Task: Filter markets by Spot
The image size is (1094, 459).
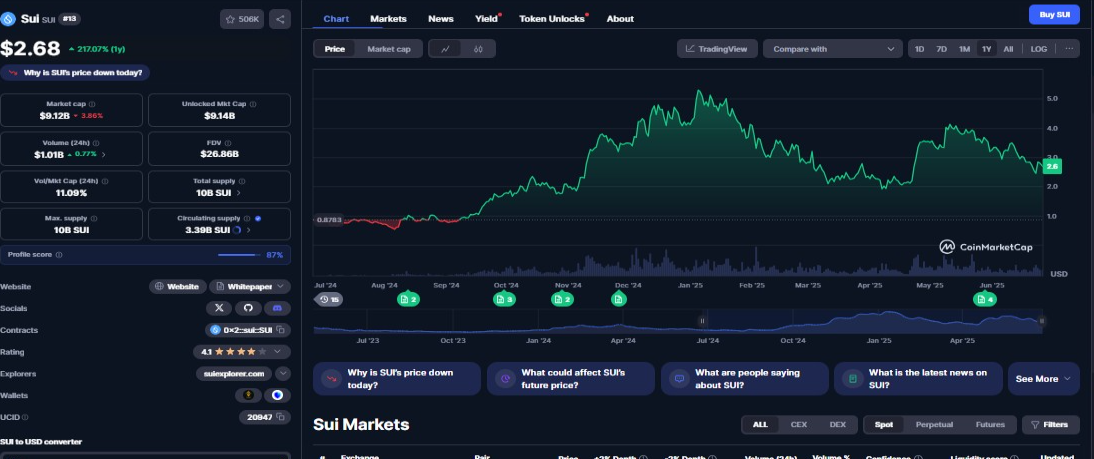Action: click(883, 424)
